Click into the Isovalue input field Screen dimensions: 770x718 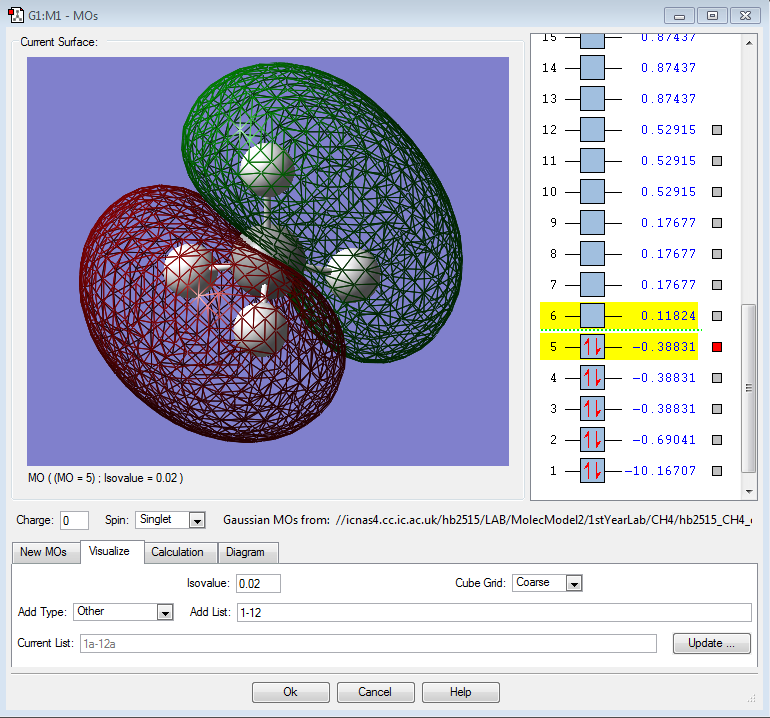[x=258, y=583]
